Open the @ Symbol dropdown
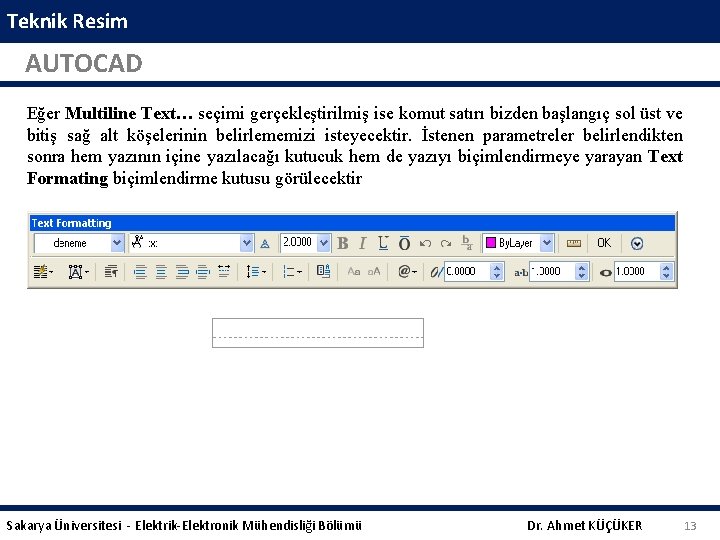 click(407, 271)
